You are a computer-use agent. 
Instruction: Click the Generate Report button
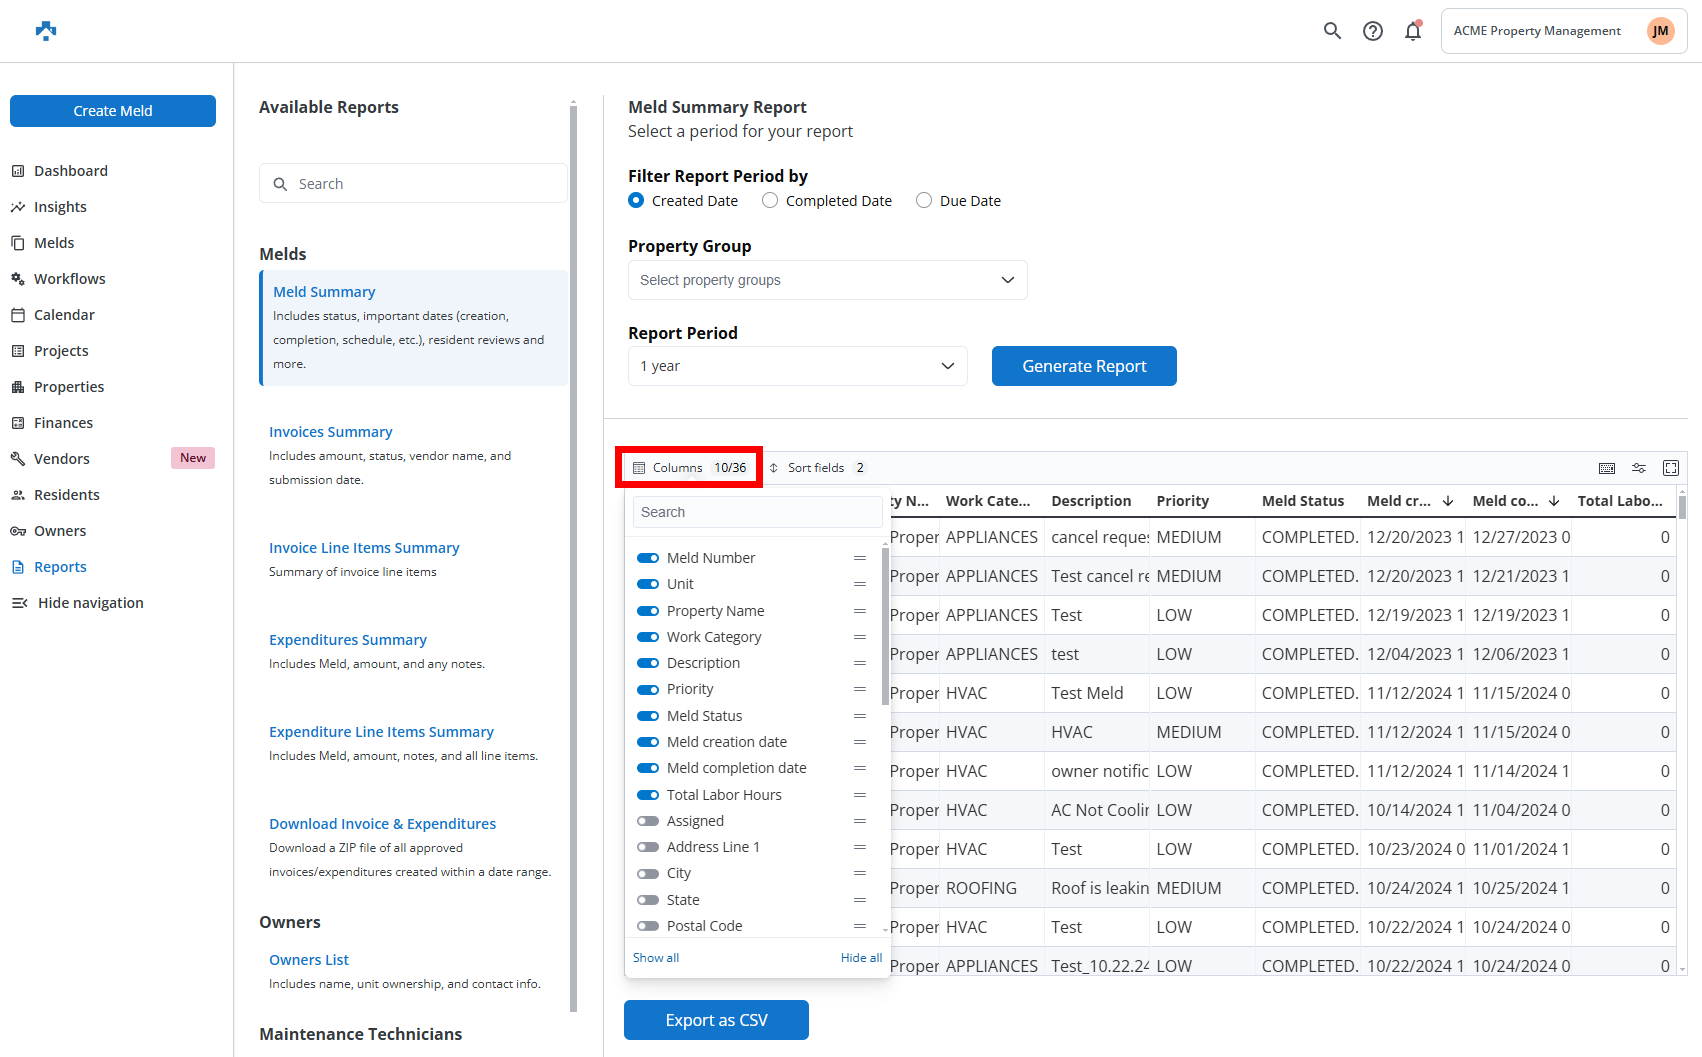[1084, 366]
